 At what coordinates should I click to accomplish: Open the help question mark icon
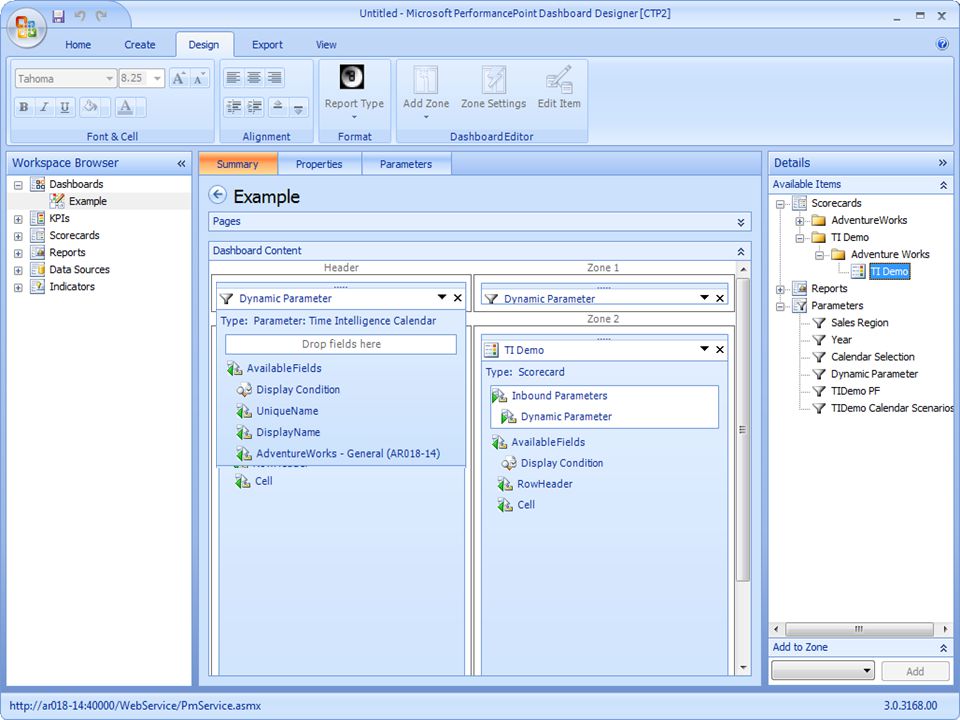(942, 44)
